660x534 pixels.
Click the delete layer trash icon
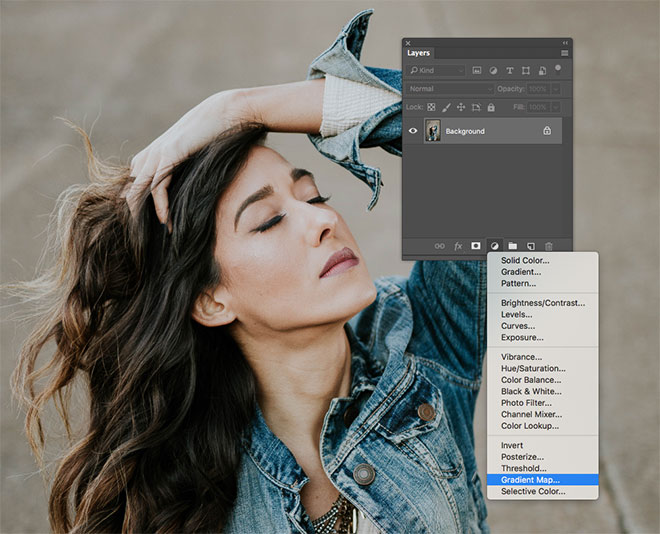548,245
